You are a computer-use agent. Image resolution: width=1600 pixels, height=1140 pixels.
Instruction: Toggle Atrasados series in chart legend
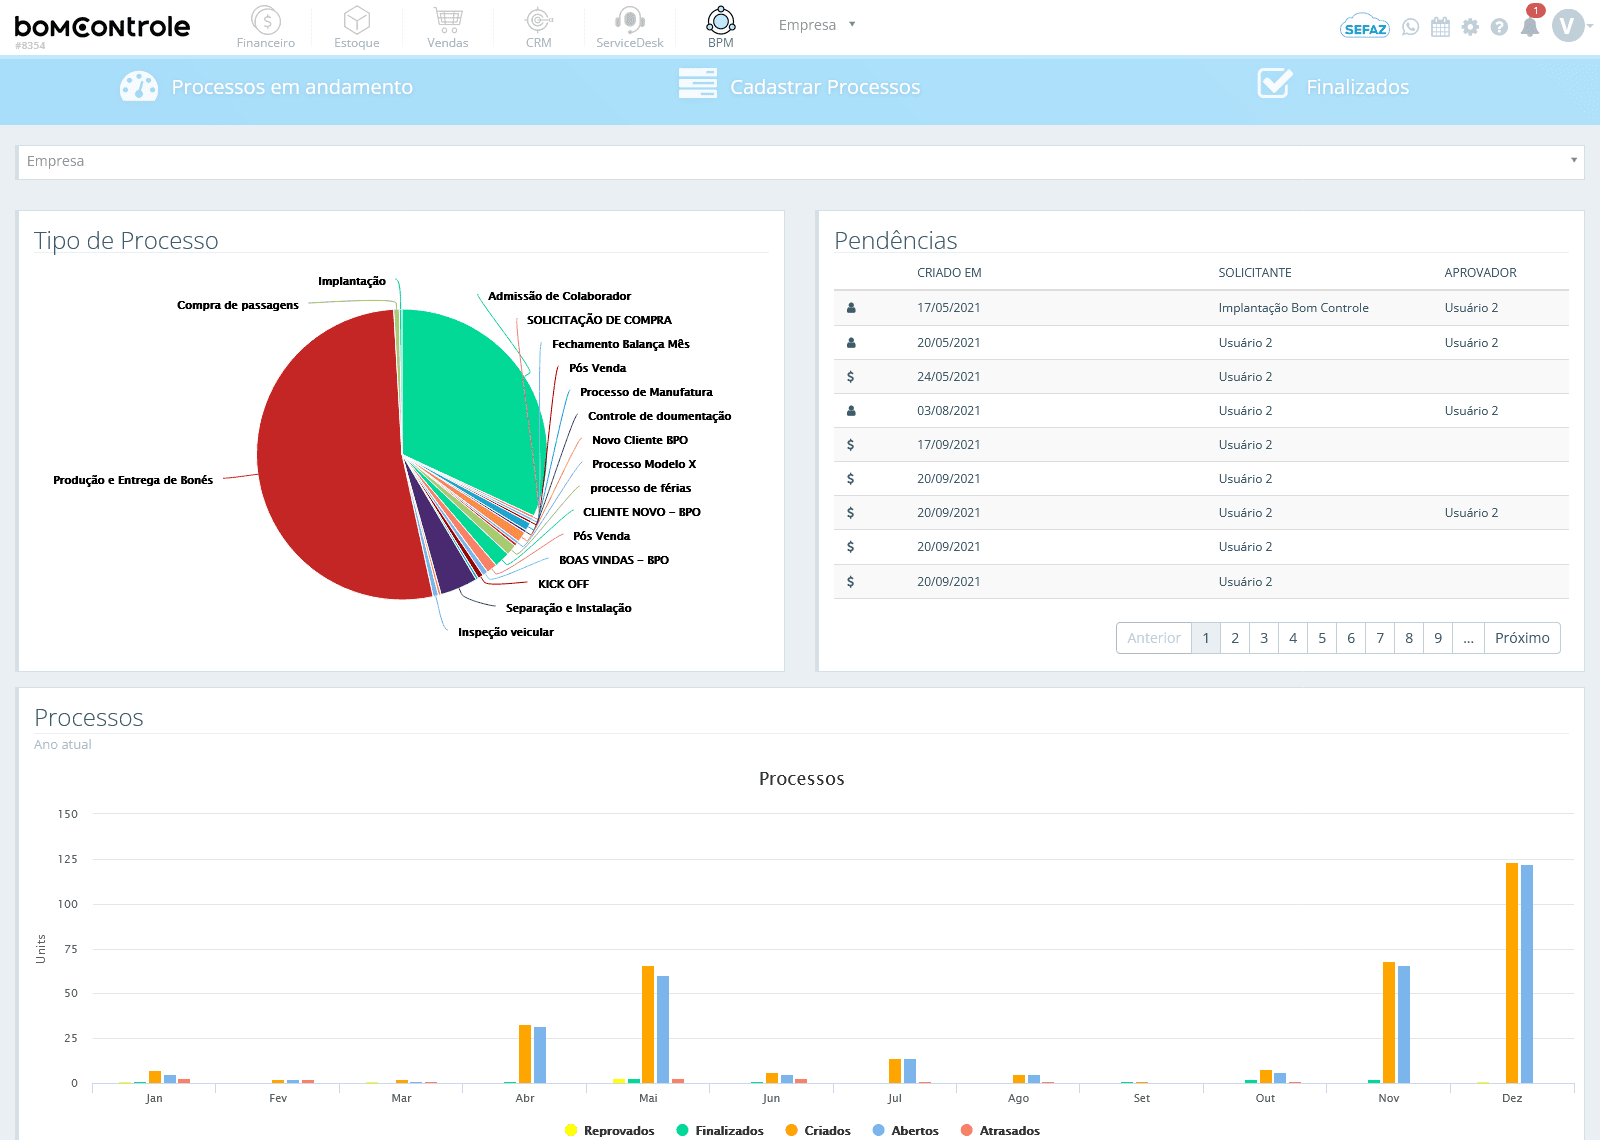point(1000,1130)
